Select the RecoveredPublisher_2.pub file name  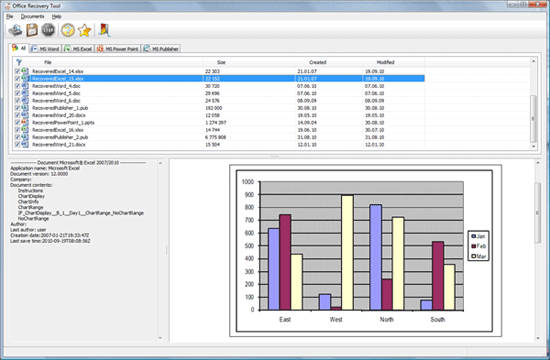click(x=60, y=137)
